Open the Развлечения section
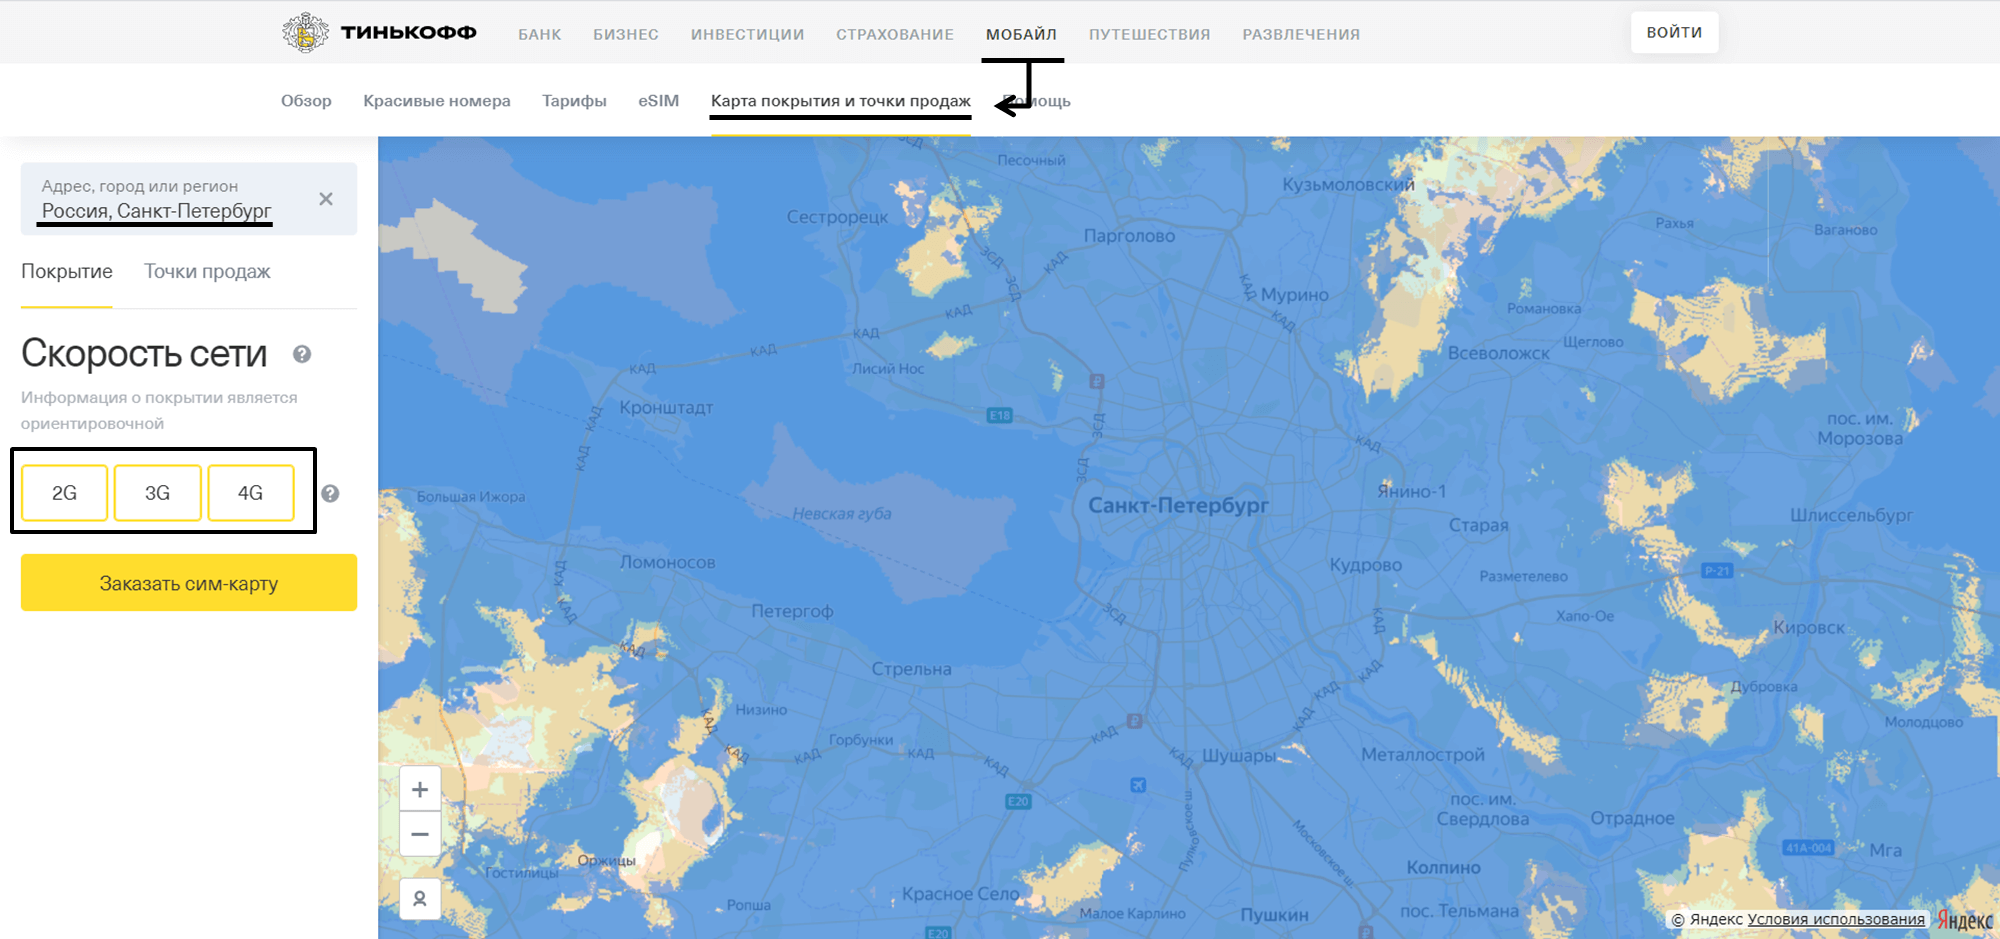Viewport: 2000px width, 939px height. (x=1301, y=34)
